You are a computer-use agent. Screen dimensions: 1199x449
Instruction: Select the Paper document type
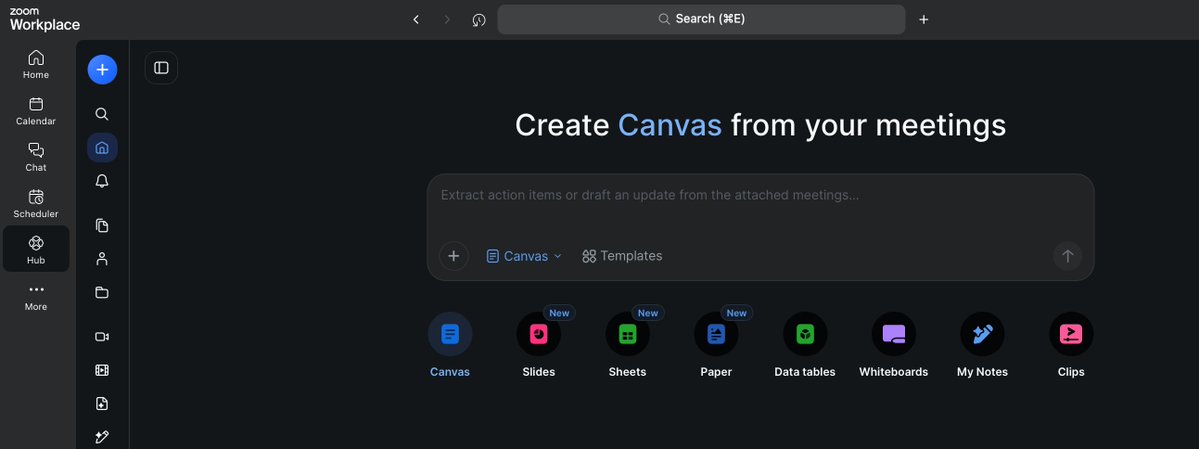click(x=716, y=345)
